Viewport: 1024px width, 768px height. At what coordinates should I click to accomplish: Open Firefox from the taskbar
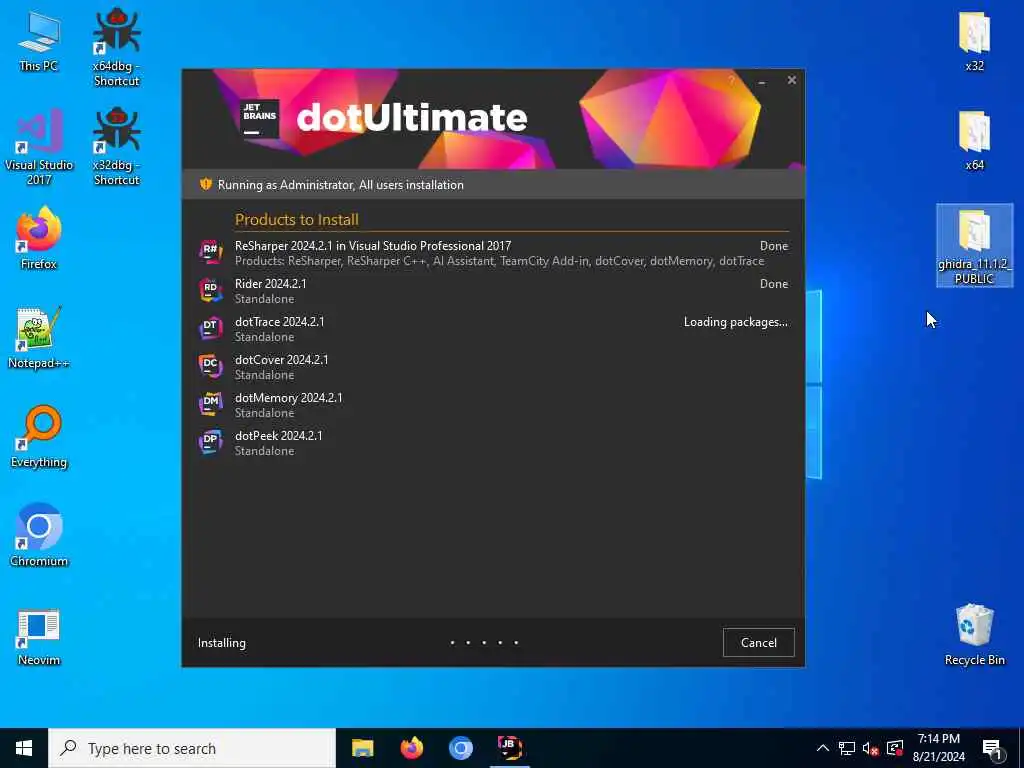tap(411, 748)
